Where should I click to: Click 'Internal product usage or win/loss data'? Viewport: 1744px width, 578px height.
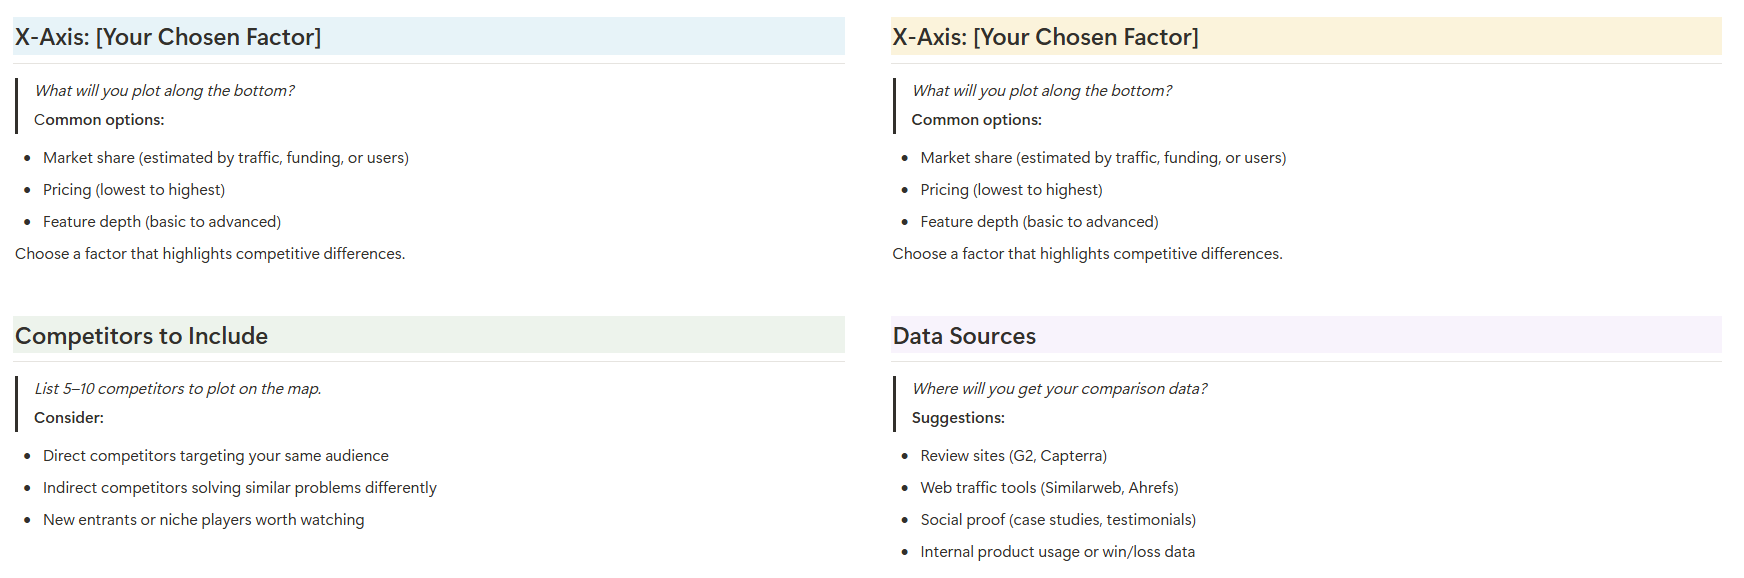click(1057, 552)
